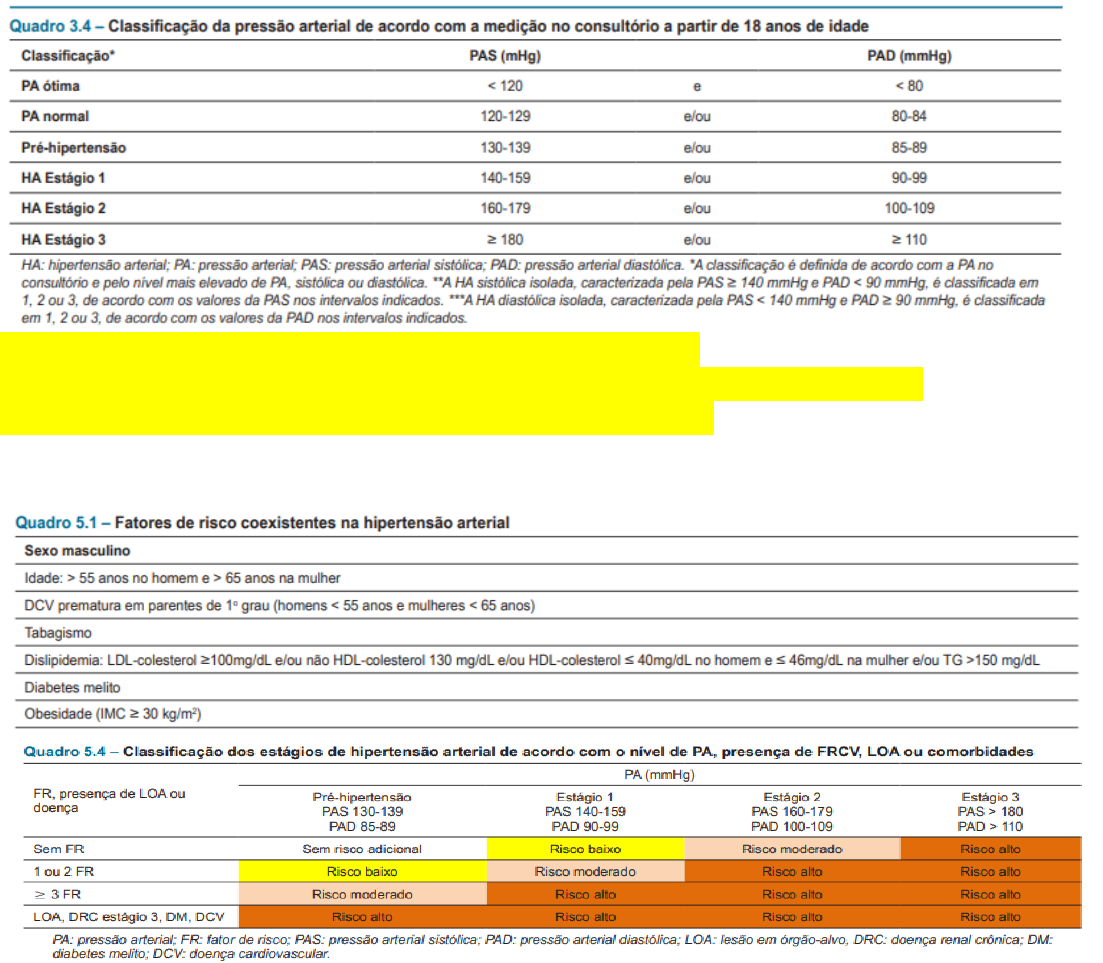Viewport: 1103px width, 963px height.
Task: Select the 'Risco moderado' cell under Estágio 2
Action: click(792, 849)
